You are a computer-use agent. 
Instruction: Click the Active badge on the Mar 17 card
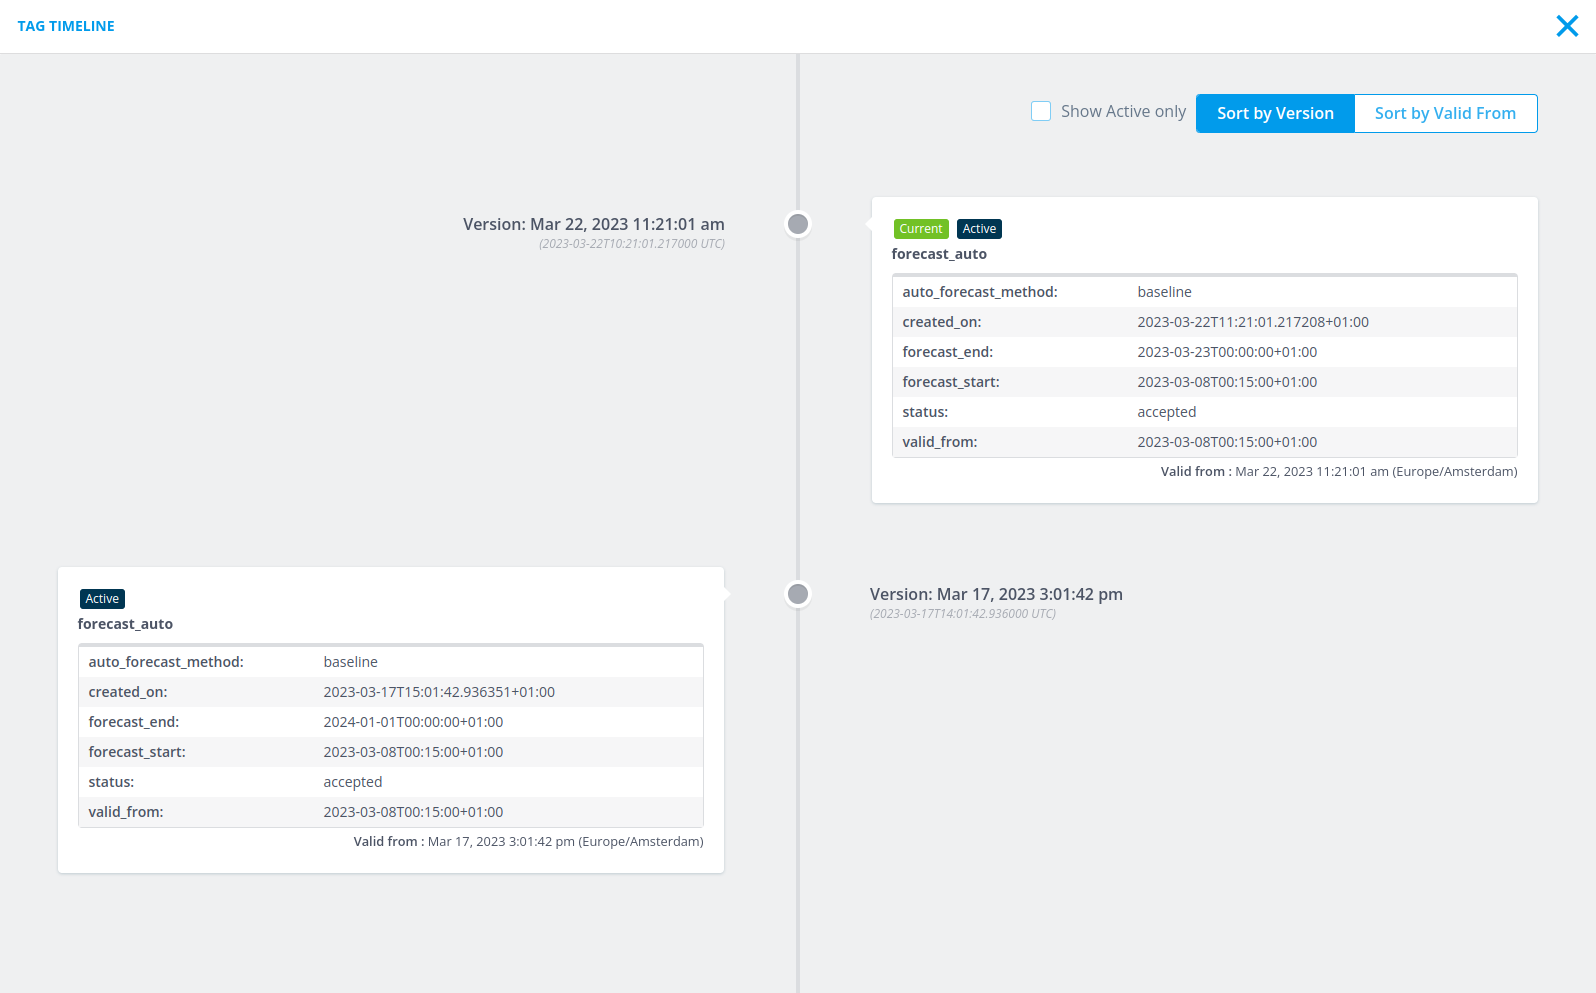pos(102,599)
